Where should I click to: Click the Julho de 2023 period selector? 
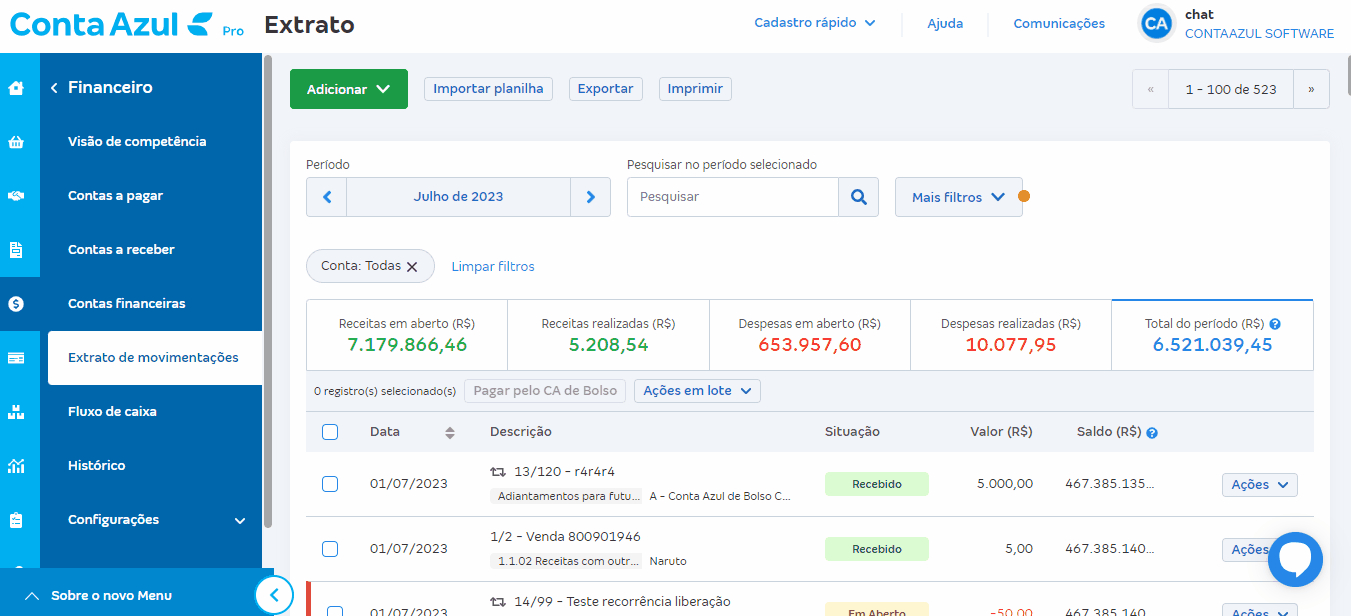(x=458, y=197)
